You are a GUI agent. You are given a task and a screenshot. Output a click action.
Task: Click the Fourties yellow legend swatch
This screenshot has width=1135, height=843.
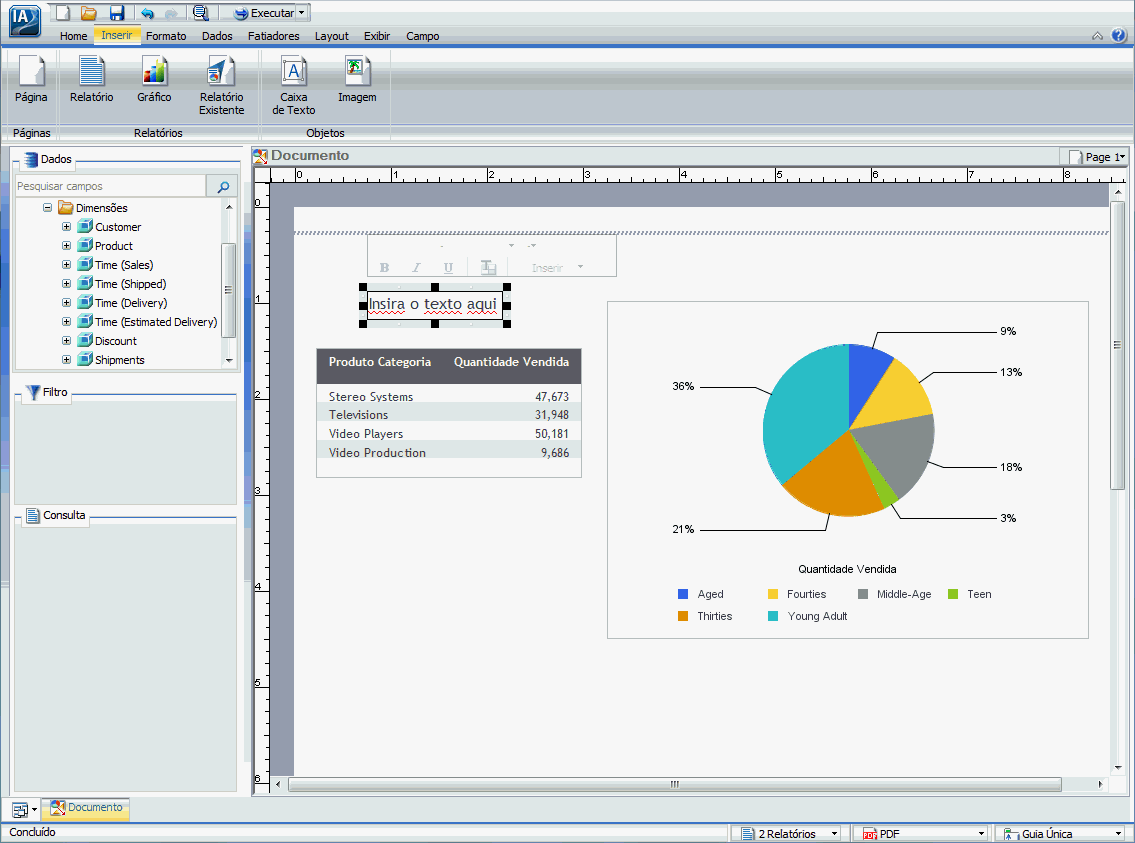coord(773,594)
